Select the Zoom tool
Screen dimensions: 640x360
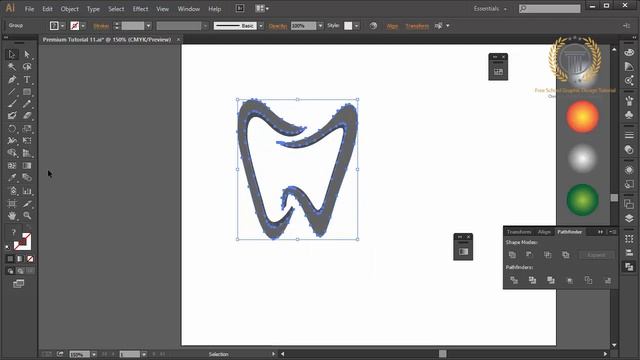pos(27,215)
